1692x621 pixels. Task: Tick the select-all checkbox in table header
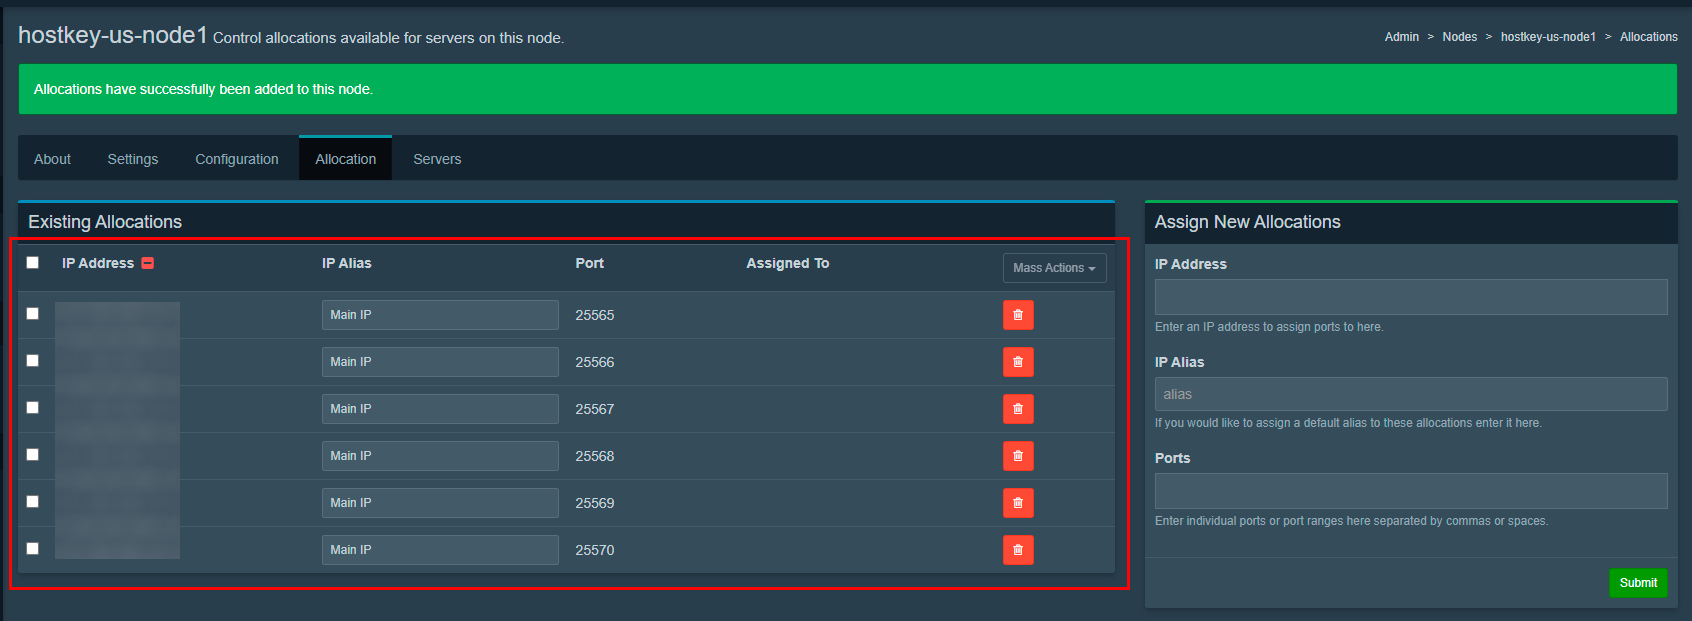tap(33, 262)
